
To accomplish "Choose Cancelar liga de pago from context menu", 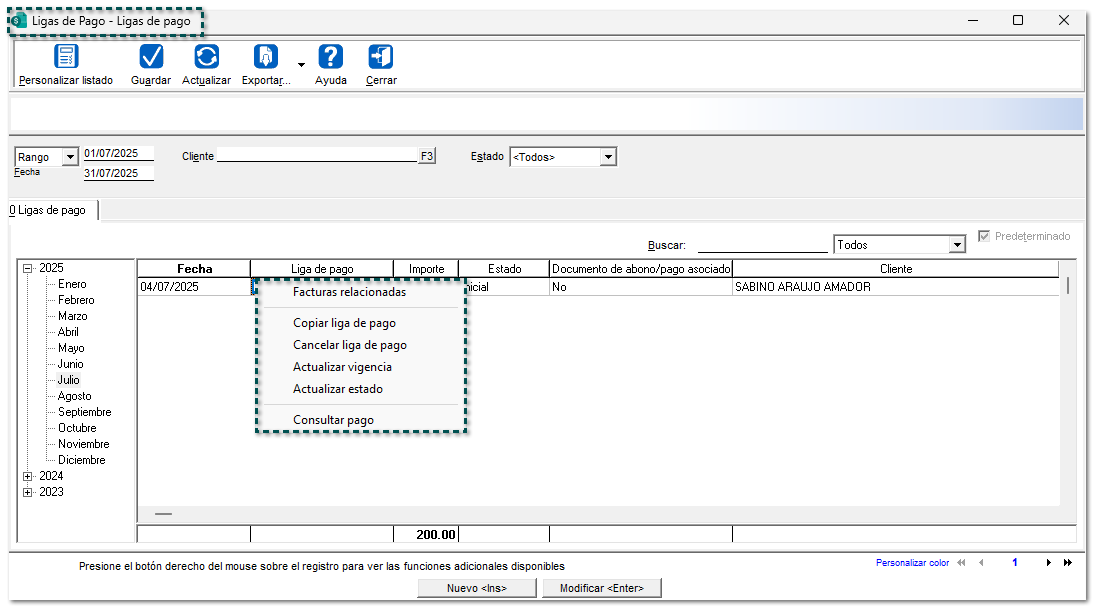I will point(349,345).
